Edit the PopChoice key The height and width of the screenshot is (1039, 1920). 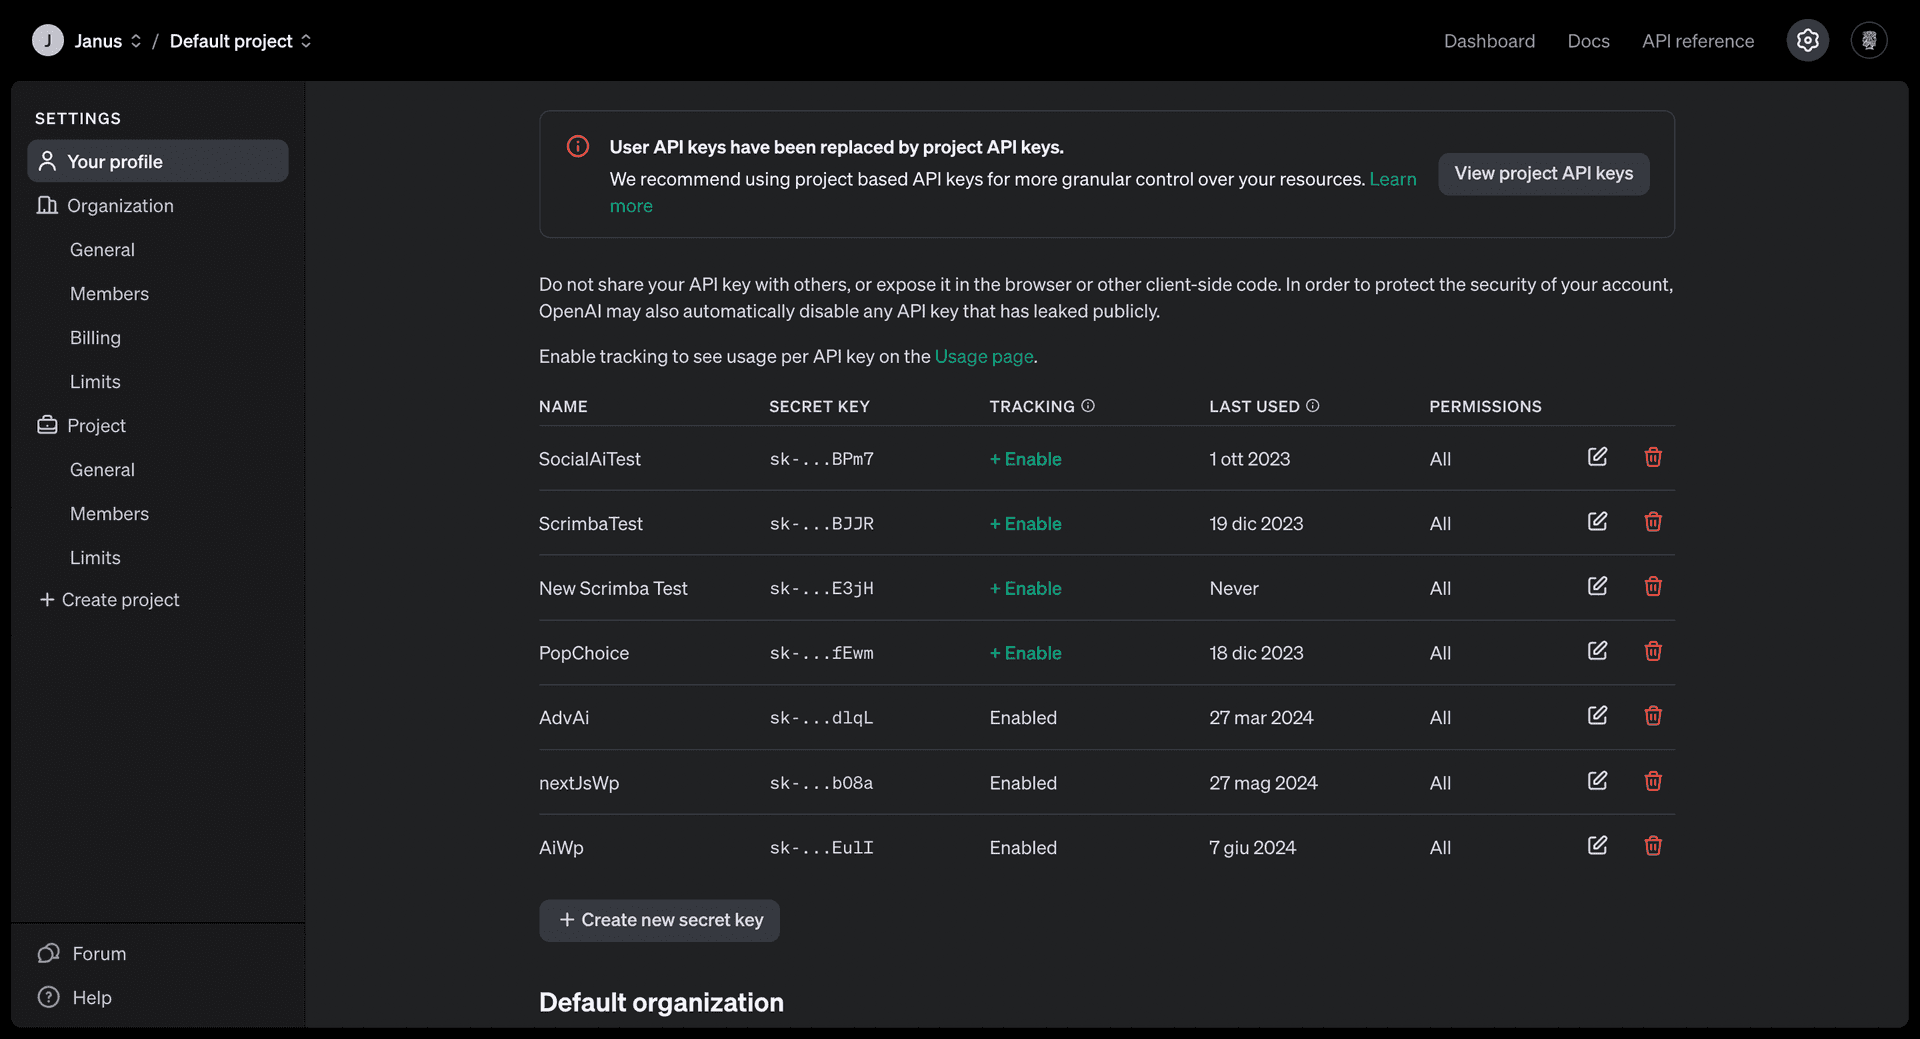[1597, 651]
